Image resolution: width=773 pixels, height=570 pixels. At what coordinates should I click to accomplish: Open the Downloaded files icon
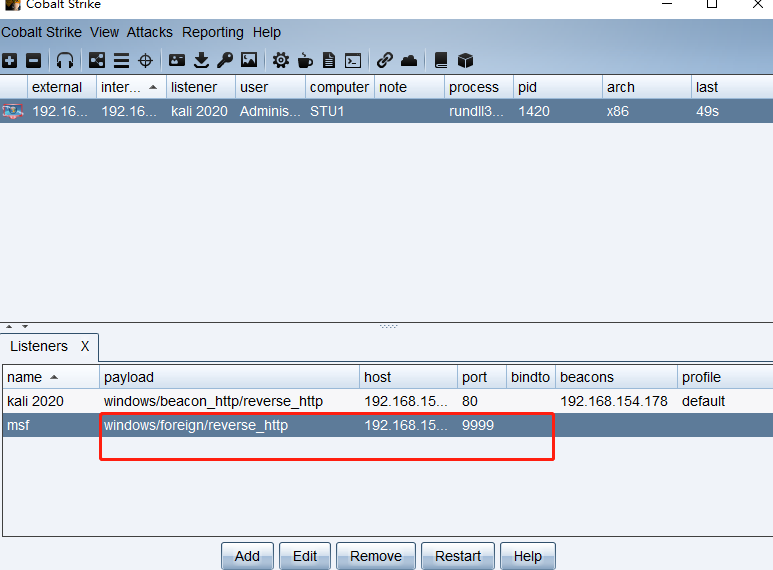coord(201,61)
